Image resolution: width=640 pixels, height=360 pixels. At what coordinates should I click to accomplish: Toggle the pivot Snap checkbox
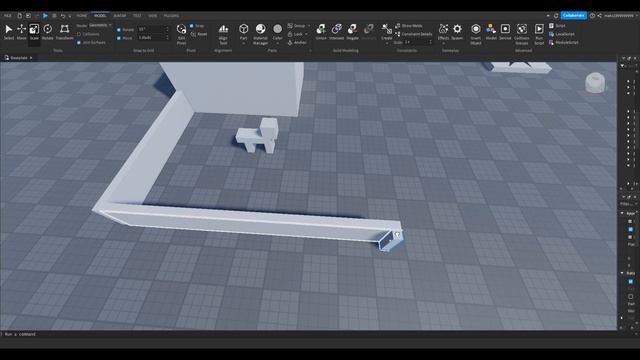click(192, 26)
